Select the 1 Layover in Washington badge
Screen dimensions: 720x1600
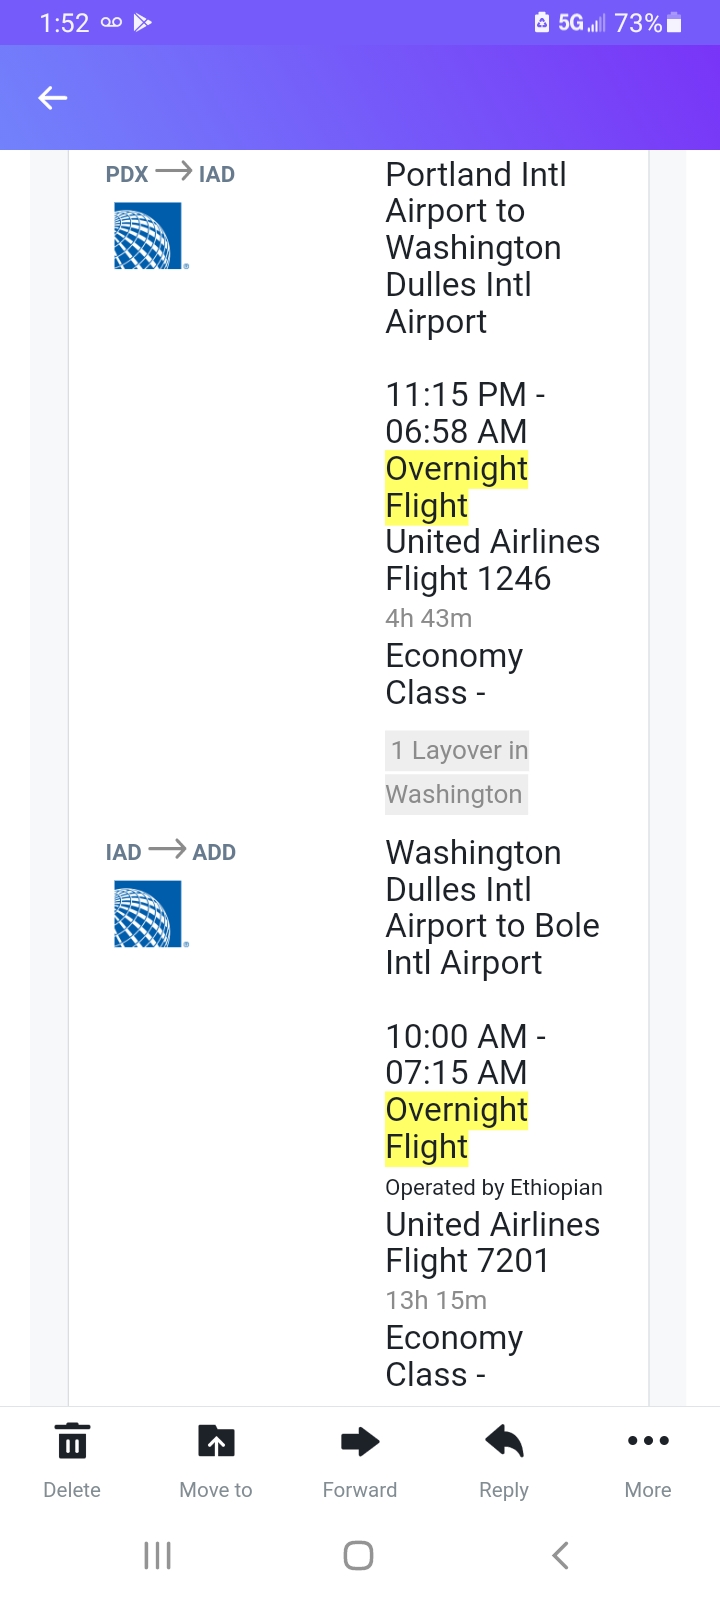pos(457,772)
